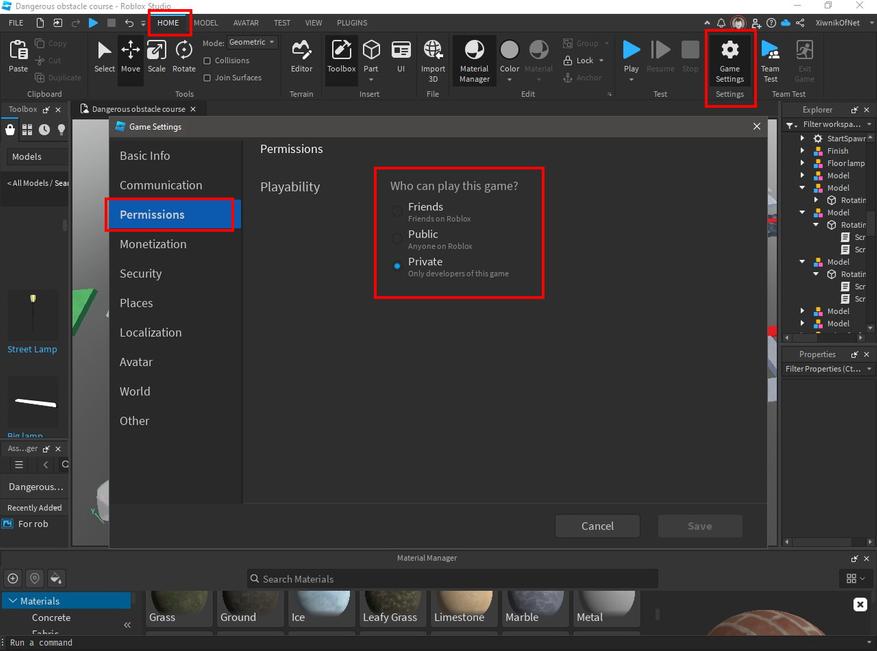The width and height of the screenshot is (877, 651).
Task: Open the TEST ribbon tab
Action: (282, 23)
